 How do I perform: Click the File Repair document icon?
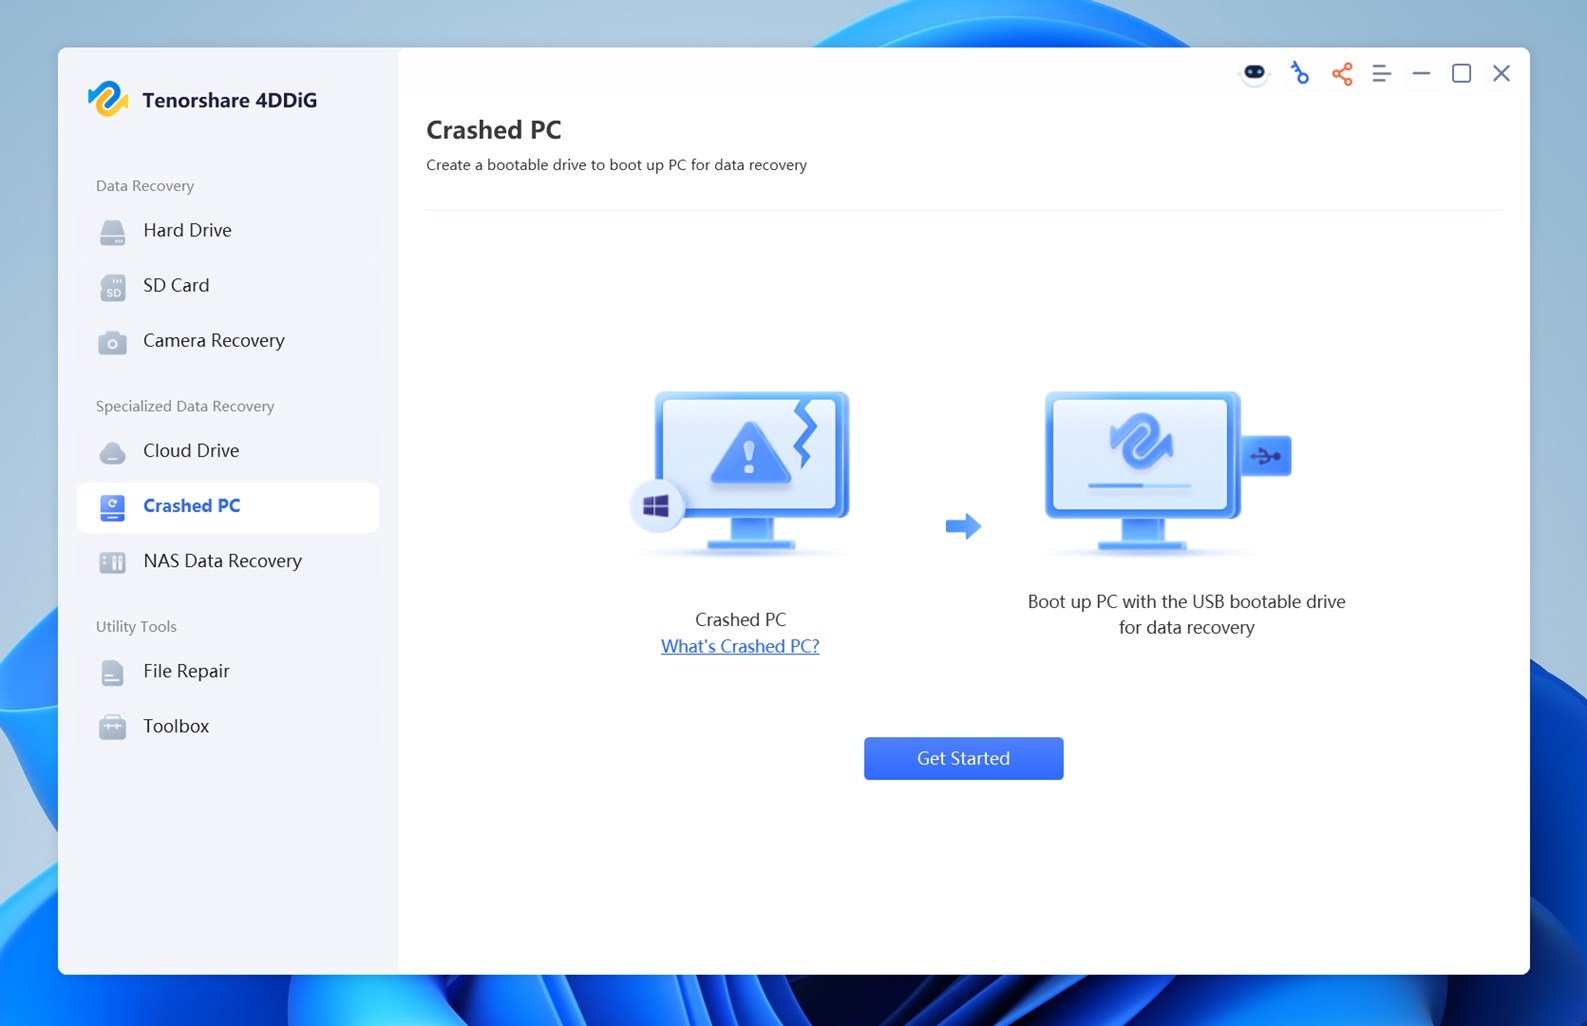click(x=112, y=672)
